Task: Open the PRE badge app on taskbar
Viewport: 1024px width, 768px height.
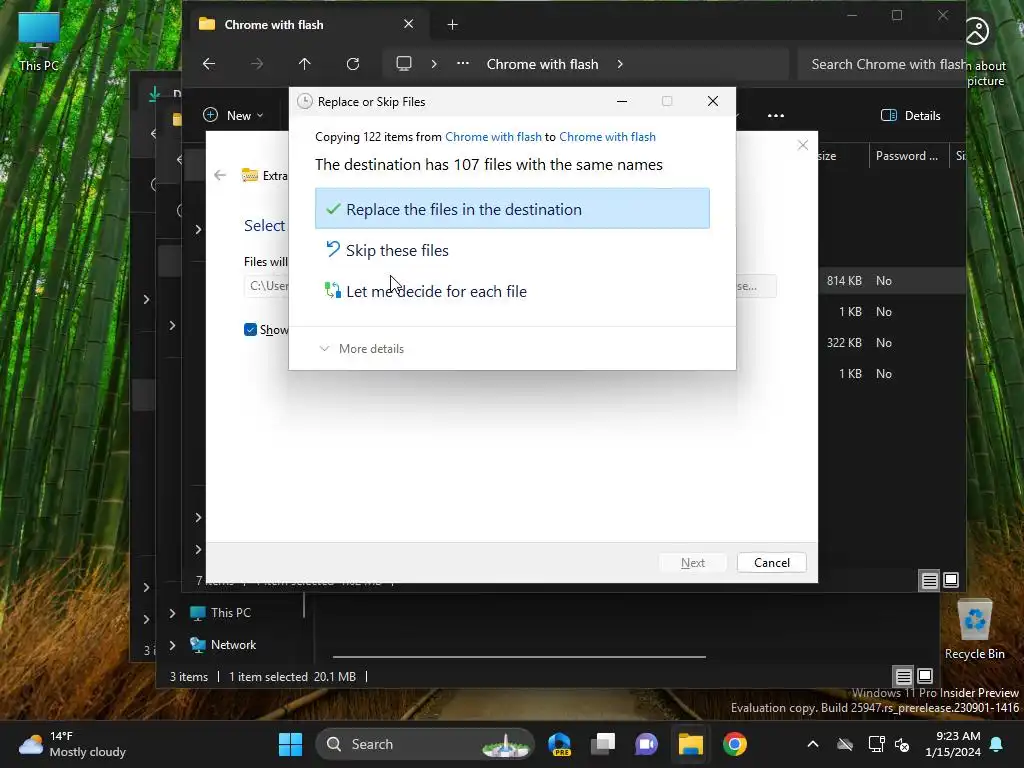Action: [560, 744]
